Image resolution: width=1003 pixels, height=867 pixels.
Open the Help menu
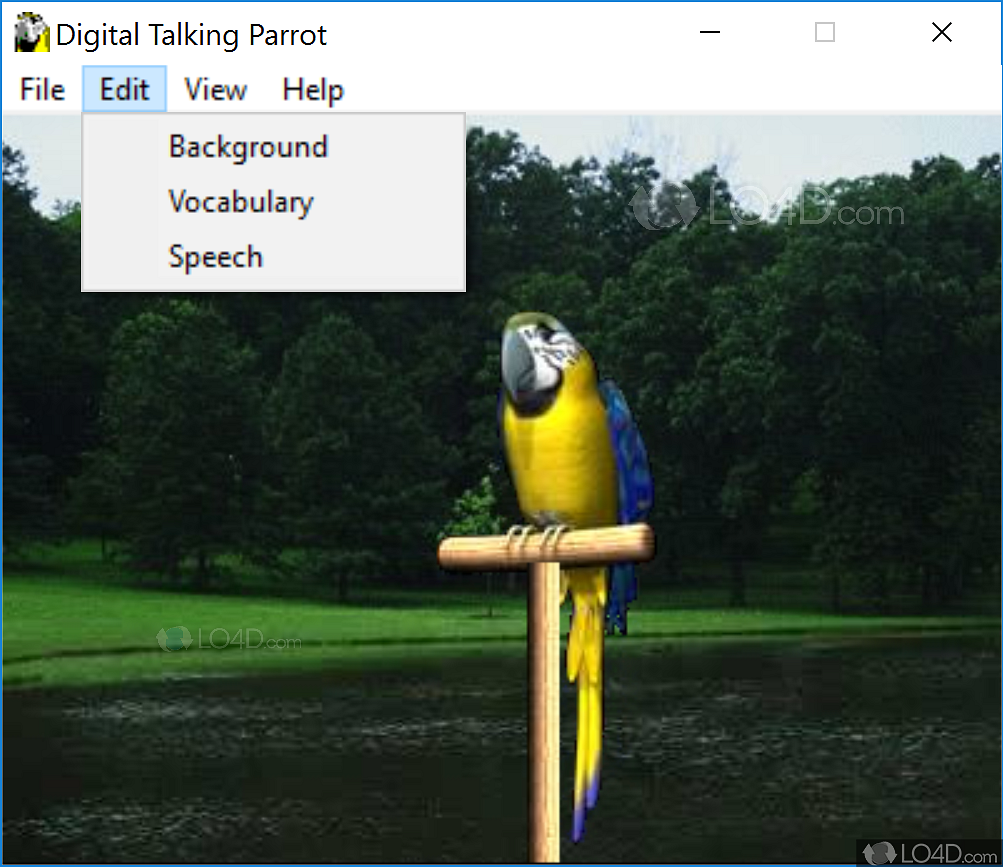coord(313,90)
